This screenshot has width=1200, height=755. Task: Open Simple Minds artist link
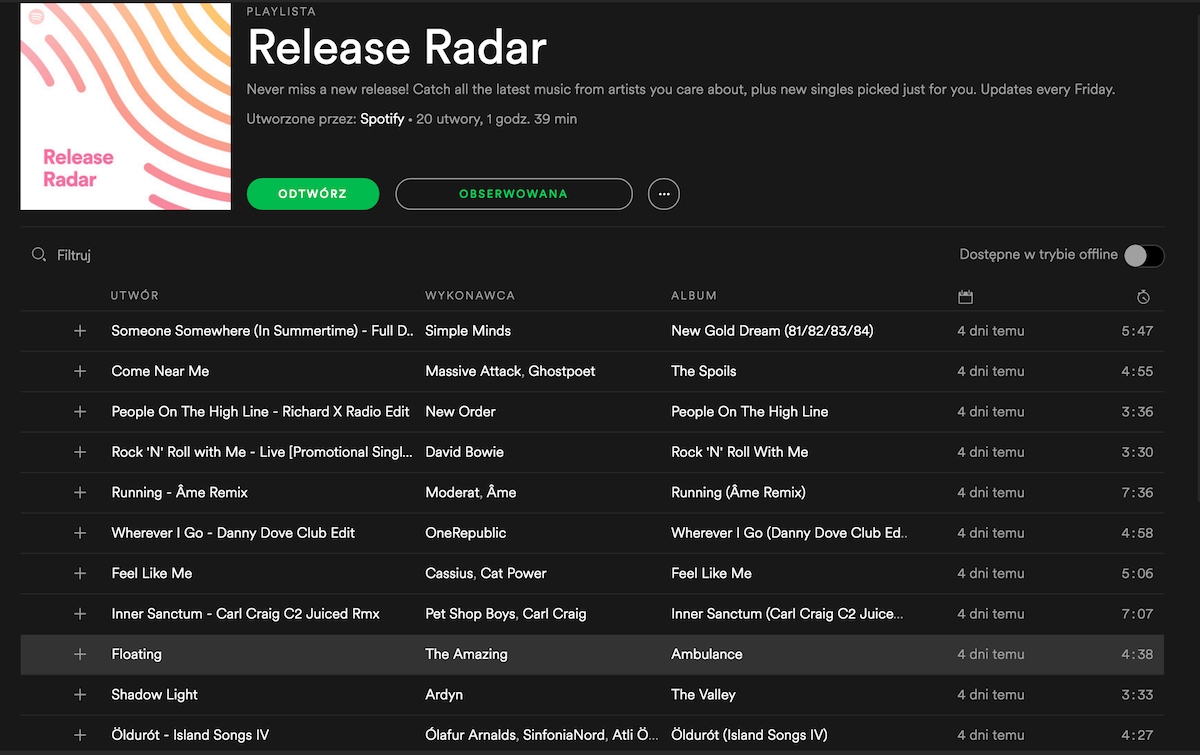click(468, 331)
